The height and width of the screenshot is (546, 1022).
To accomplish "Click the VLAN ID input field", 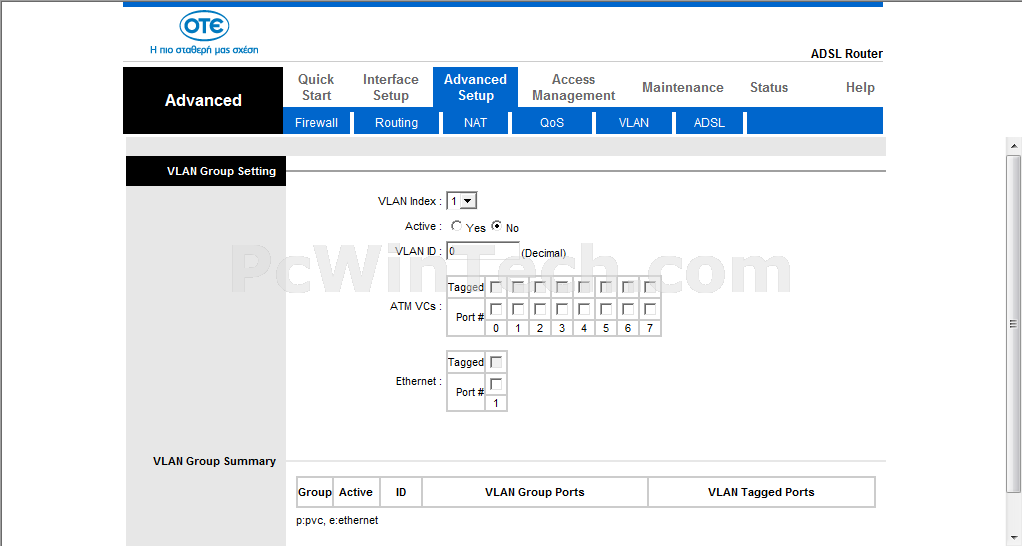I will pos(483,251).
